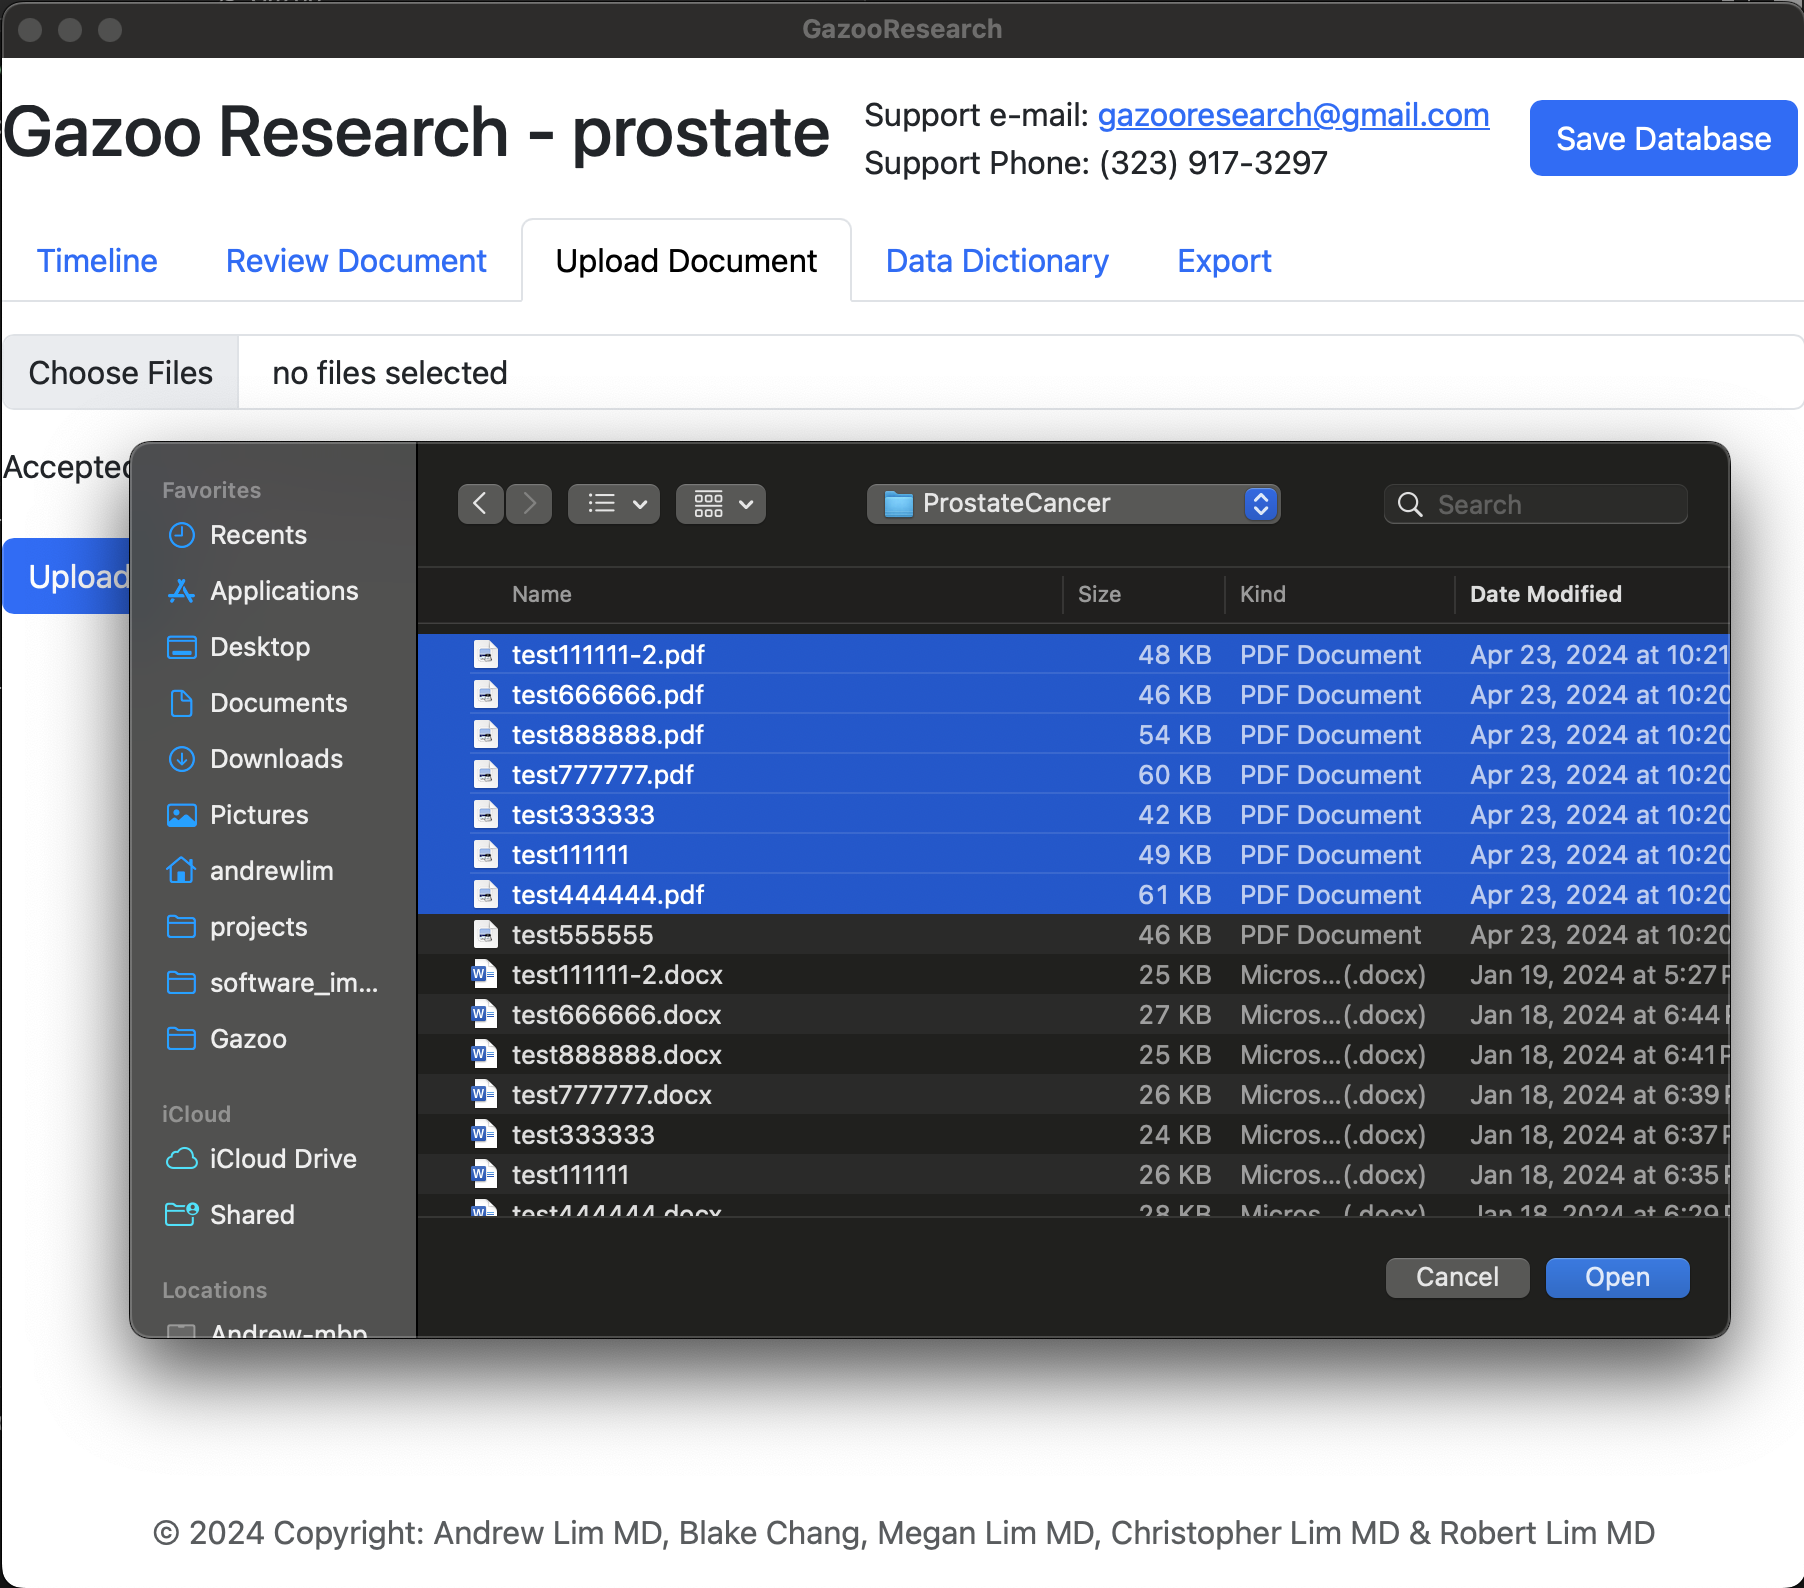Expand the list view options dropdown

(614, 504)
